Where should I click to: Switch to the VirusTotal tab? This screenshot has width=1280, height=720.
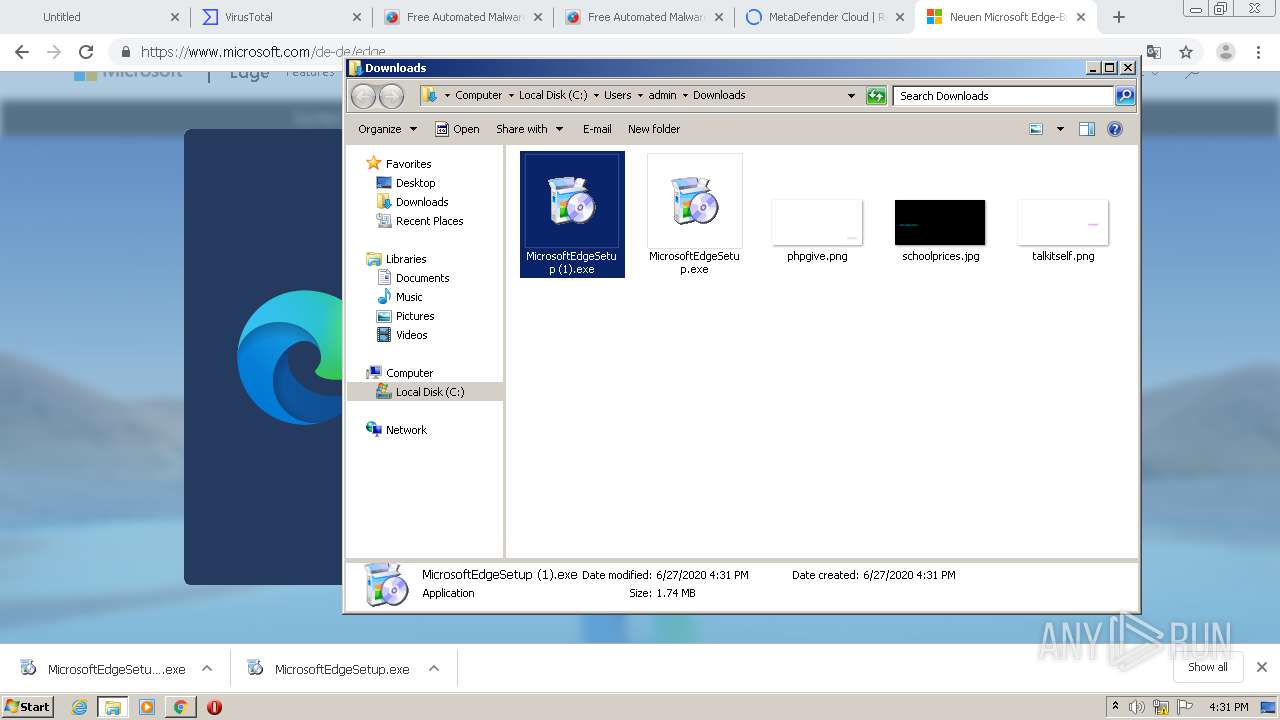(x=280, y=17)
